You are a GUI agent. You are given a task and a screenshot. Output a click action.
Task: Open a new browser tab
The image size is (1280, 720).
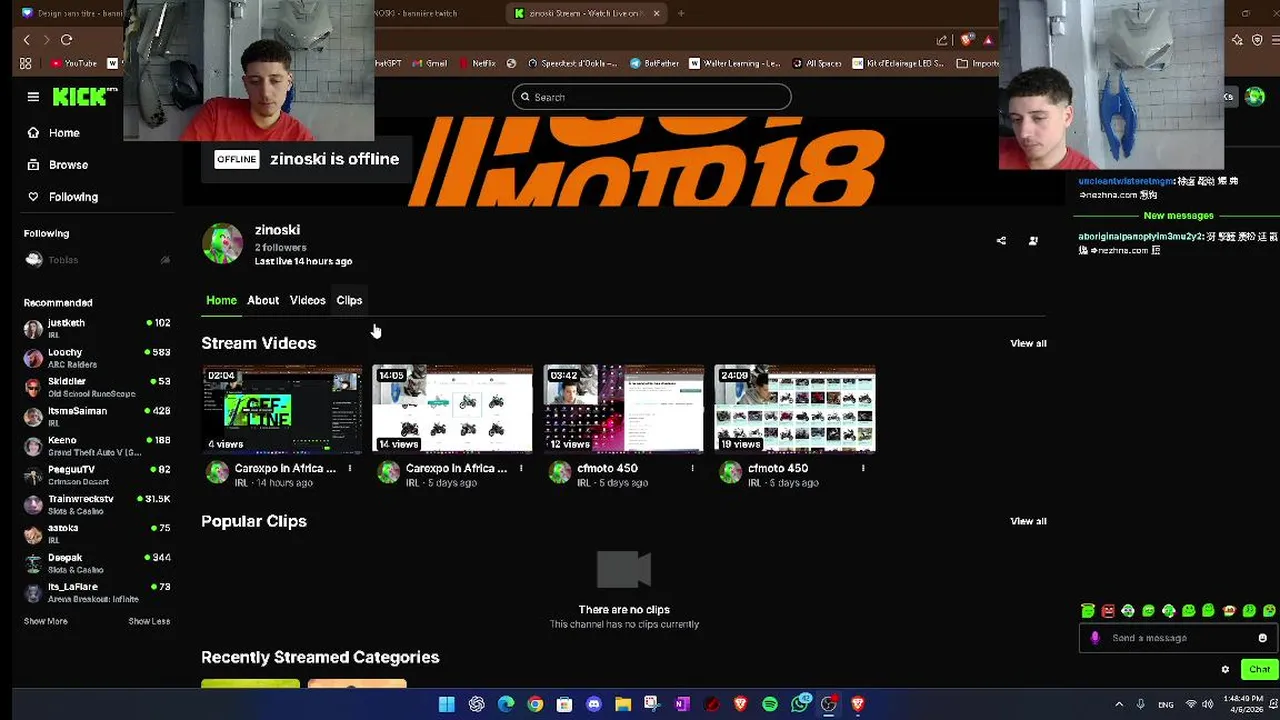tap(681, 13)
